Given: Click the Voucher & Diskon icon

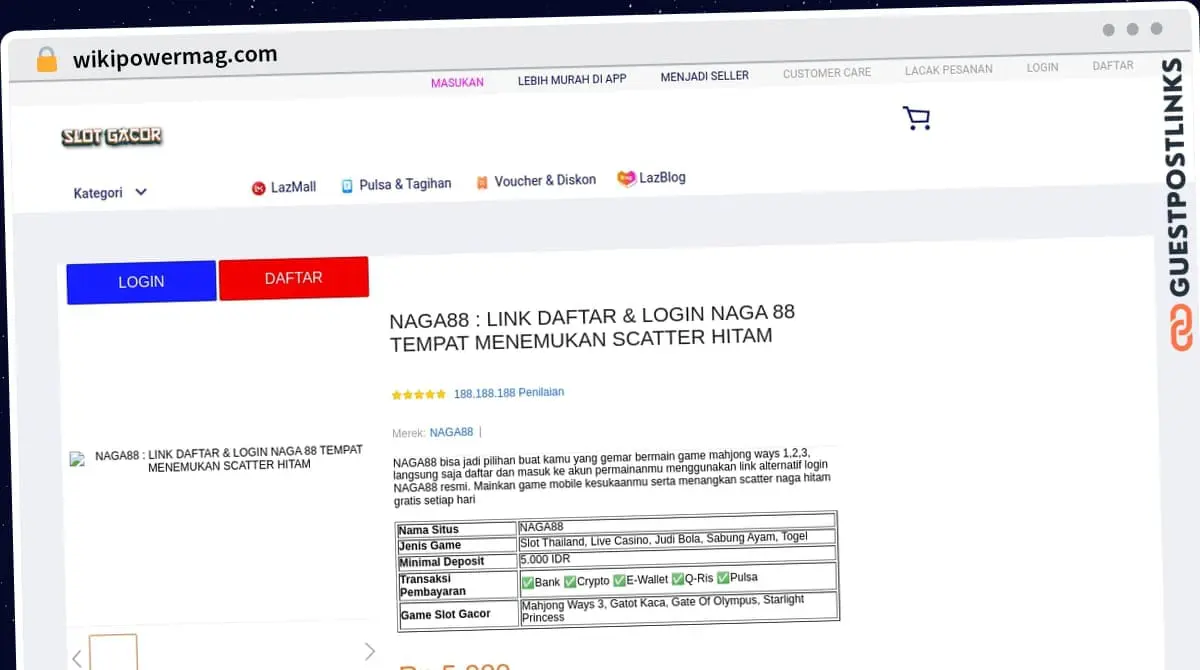Looking at the screenshot, I should click(482, 183).
